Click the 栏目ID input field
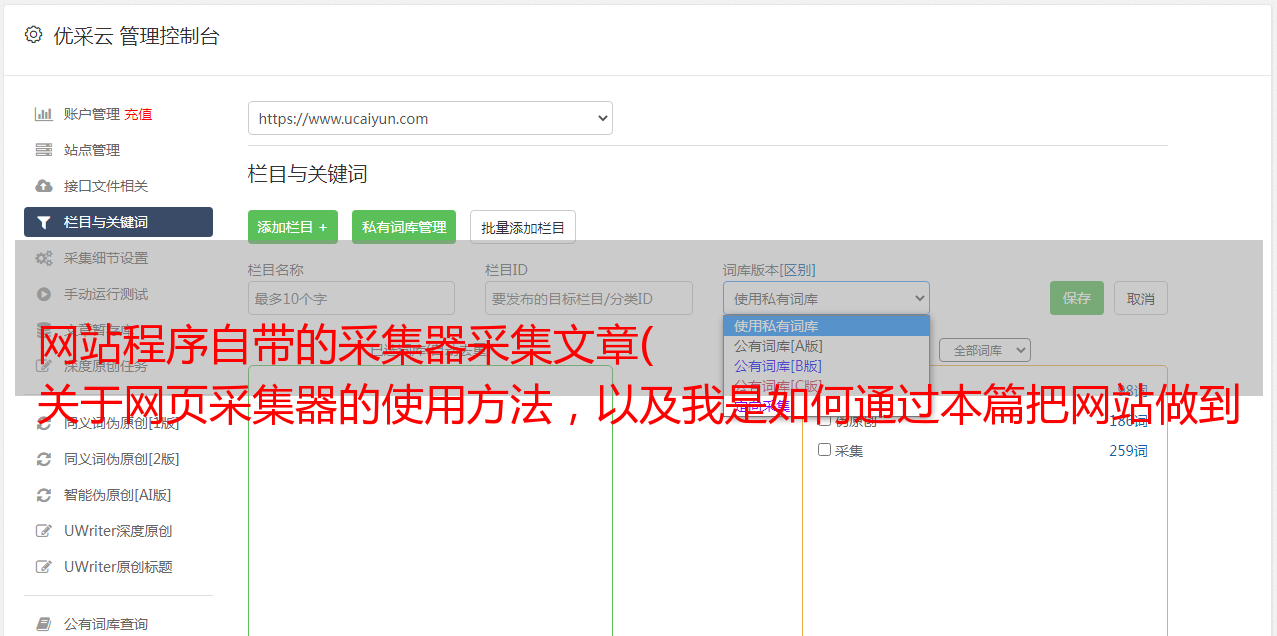This screenshot has width=1277, height=636. [x=589, y=298]
